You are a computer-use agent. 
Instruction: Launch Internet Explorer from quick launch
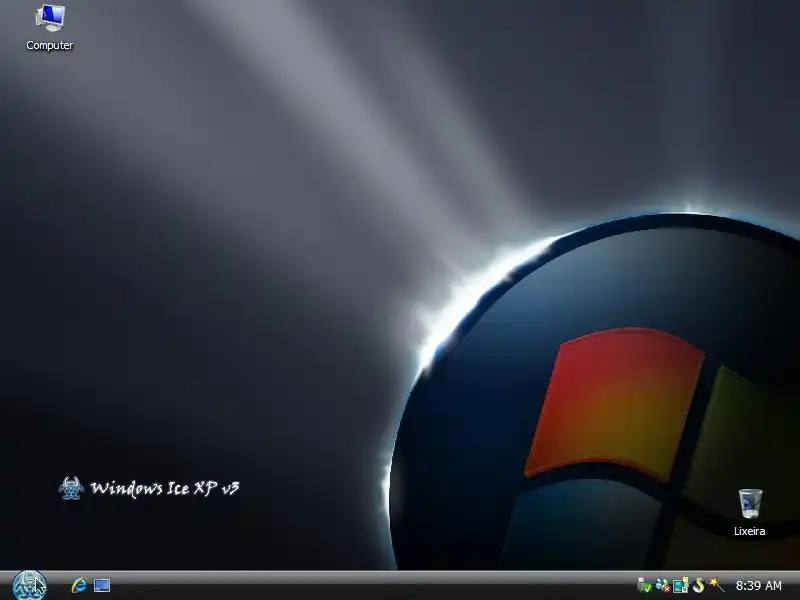pyautogui.click(x=79, y=585)
